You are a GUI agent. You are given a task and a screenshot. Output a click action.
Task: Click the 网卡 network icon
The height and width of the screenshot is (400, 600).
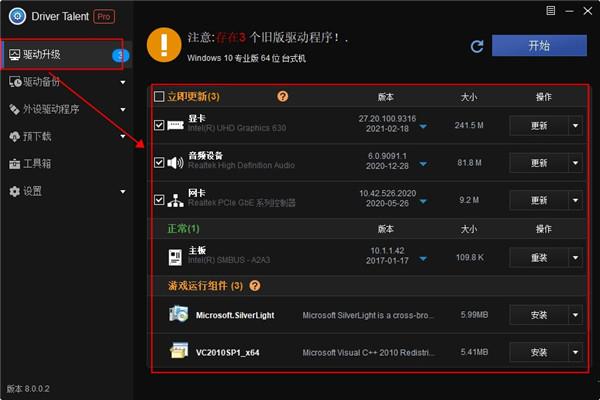point(176,200)
